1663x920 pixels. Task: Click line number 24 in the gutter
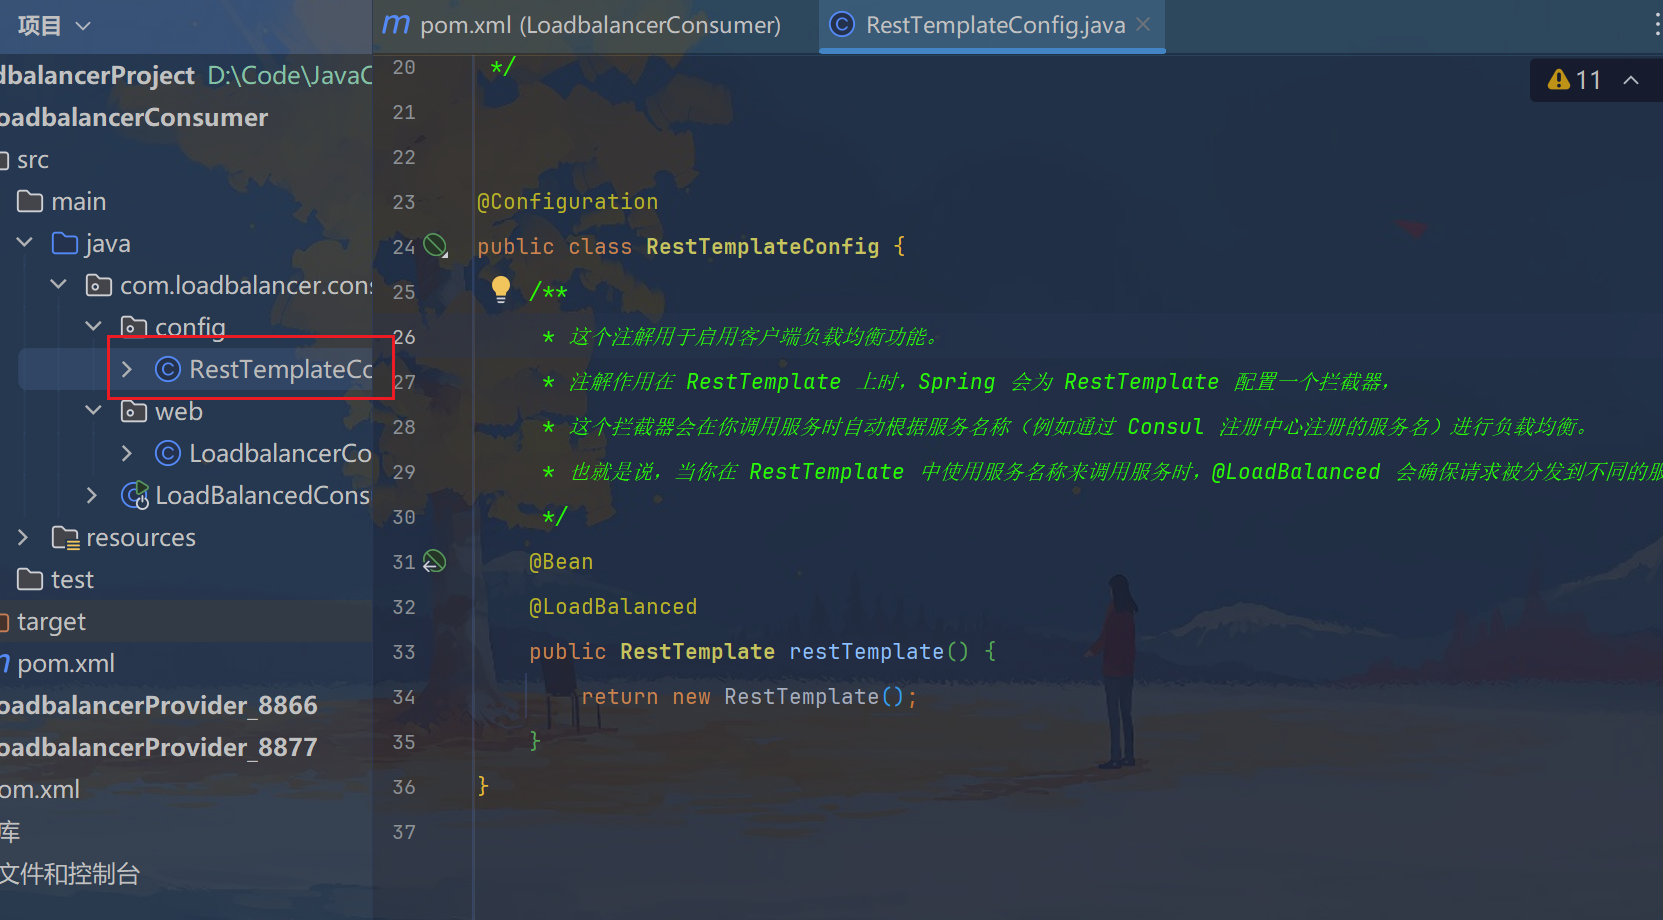point(403,247)
